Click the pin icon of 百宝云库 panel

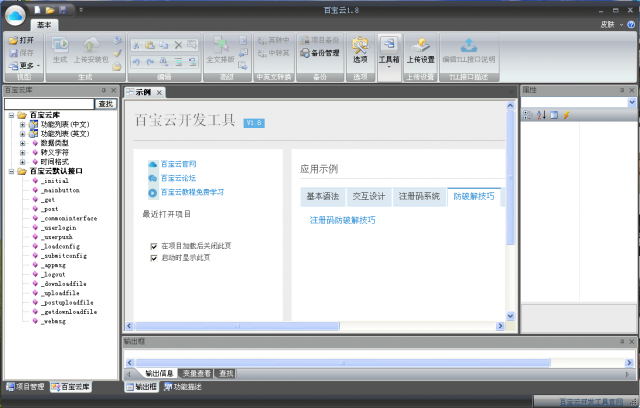tap(104, 90)
